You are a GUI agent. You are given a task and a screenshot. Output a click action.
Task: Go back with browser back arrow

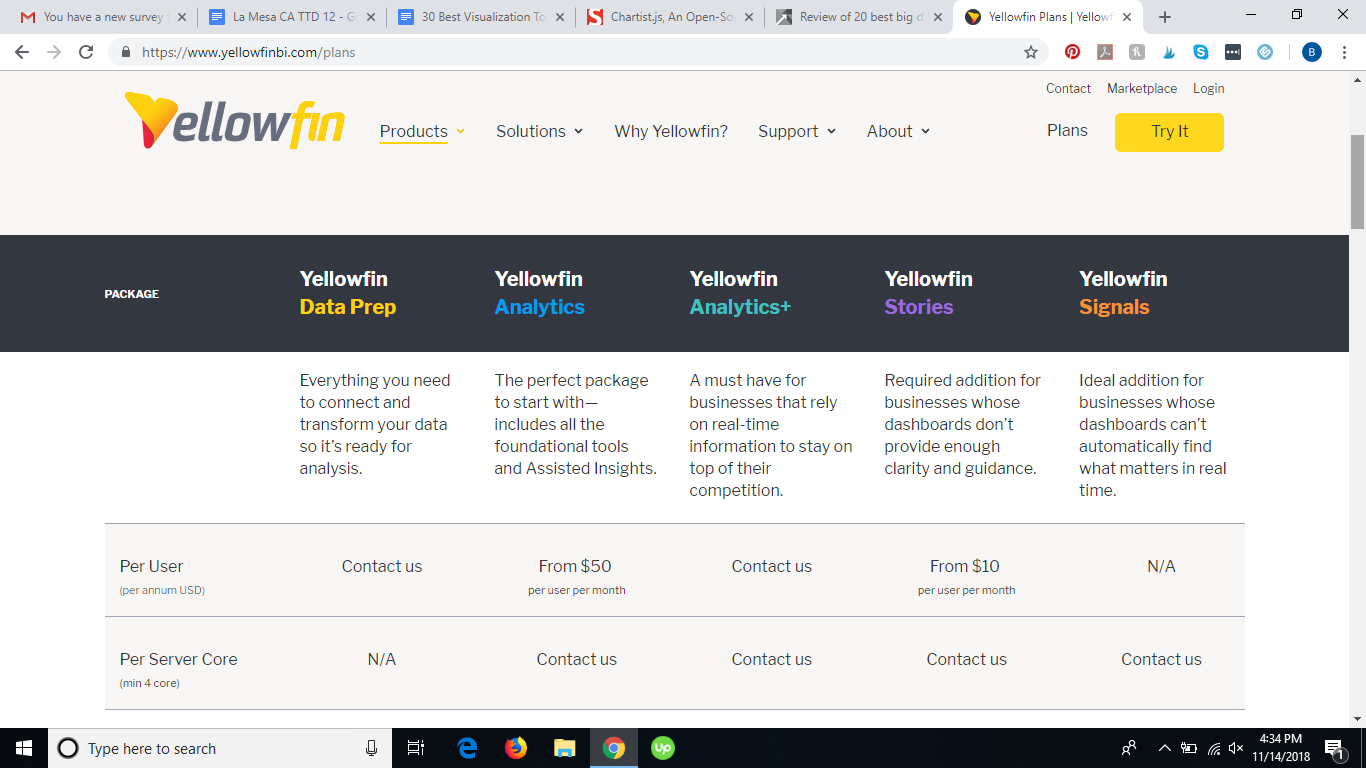coord(22,52)
